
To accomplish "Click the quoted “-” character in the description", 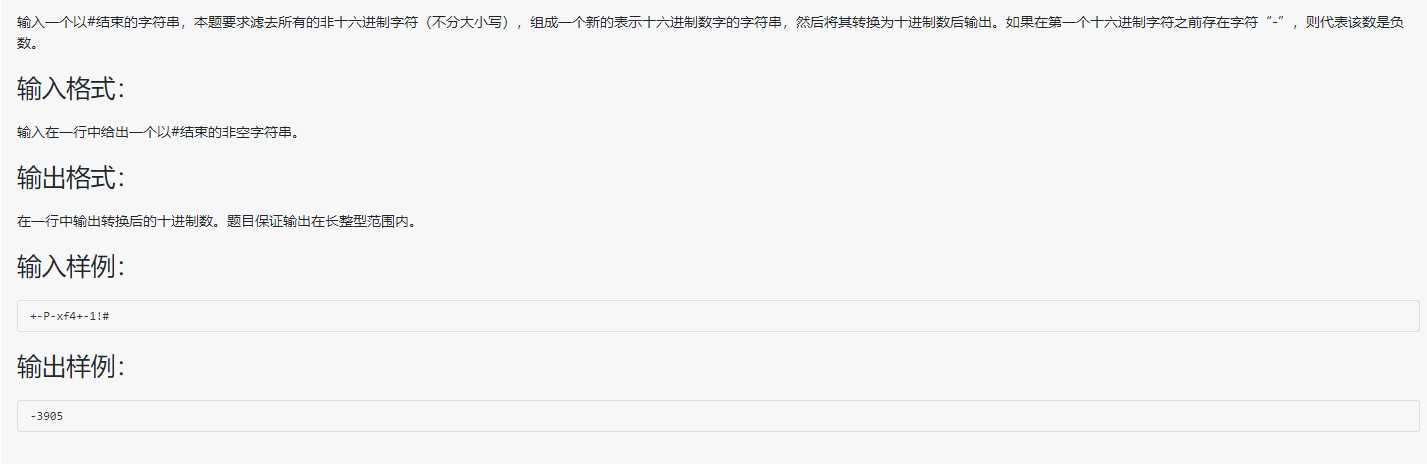I will coord(1275,23).
